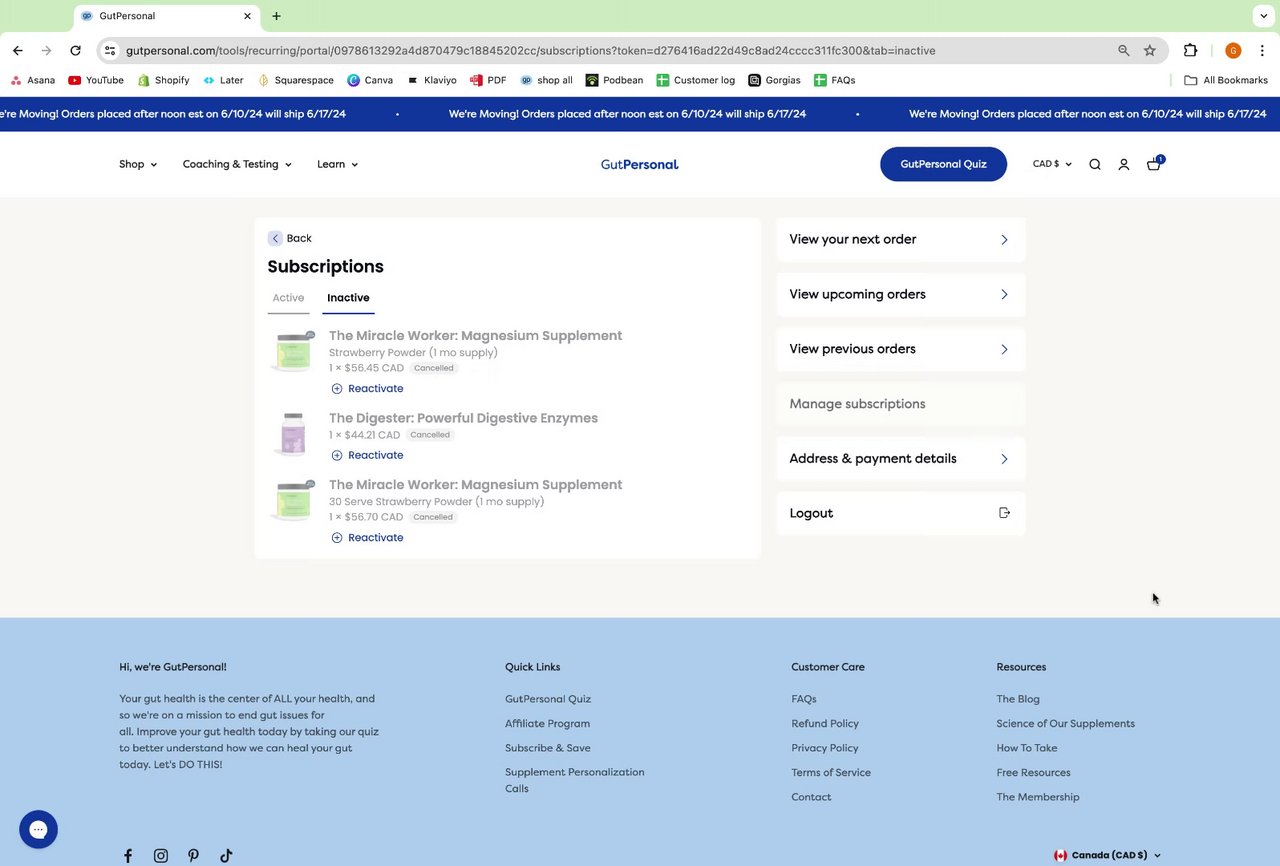
Task: Bookmark this page with the star icon
Action: [x=1150, y=50]
